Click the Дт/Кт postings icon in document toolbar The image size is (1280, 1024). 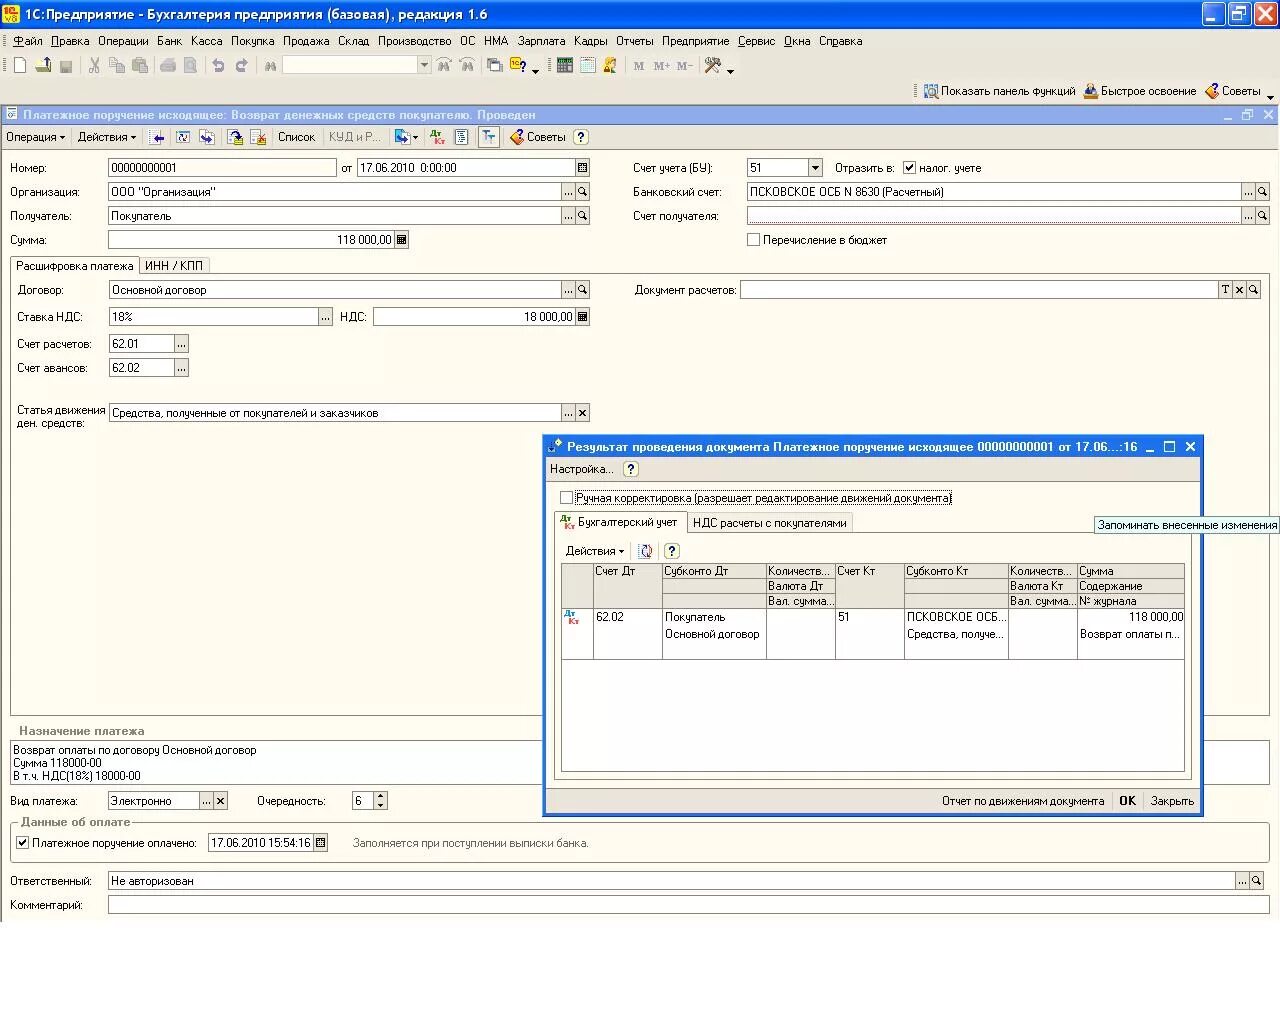[x=438, y=137]
